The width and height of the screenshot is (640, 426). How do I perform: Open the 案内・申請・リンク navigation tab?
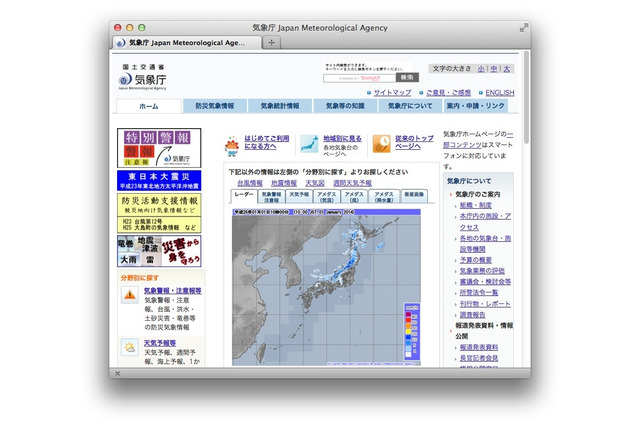coord(476,106)
